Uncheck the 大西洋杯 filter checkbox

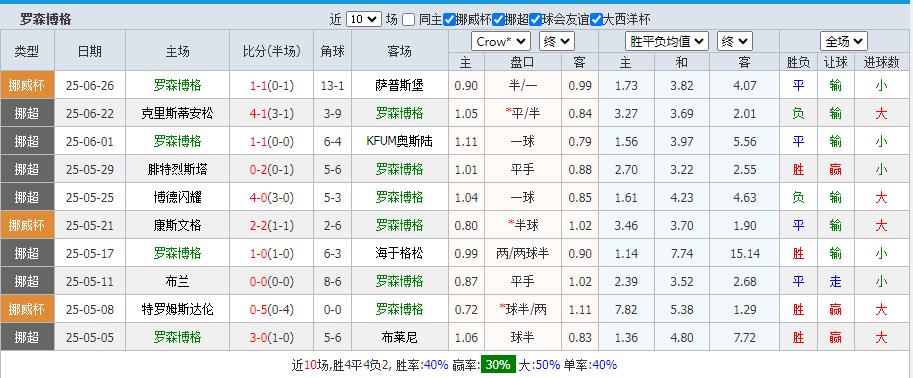(596, 19)
